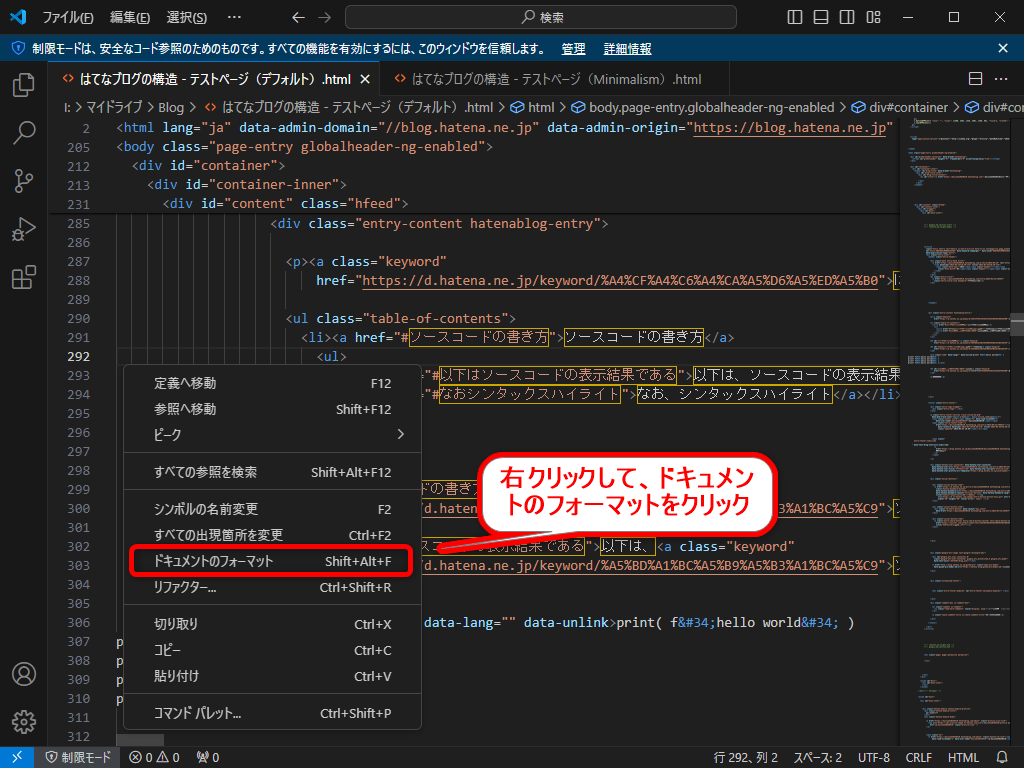Image resolution: width=1024 pixels, height=768 pixels.
Task: Choose すべての出現箇所を変更 from context menu
Action: (272, 536)
